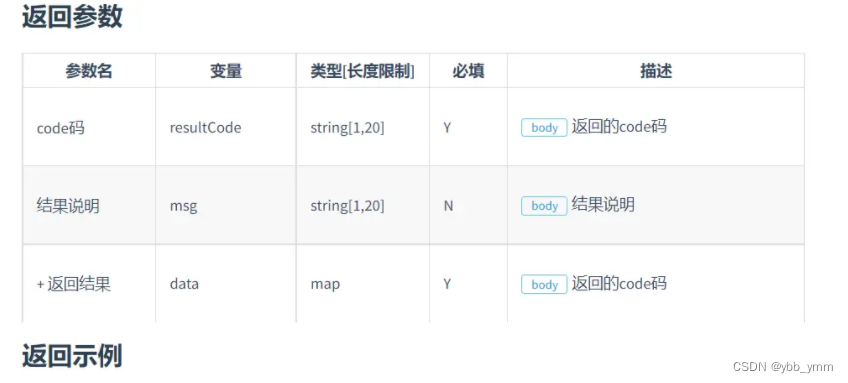This screenshot has height=383, width=848.
Task: Click the CSDN @ybb_ymm watermark
Action: pos(783,367)
